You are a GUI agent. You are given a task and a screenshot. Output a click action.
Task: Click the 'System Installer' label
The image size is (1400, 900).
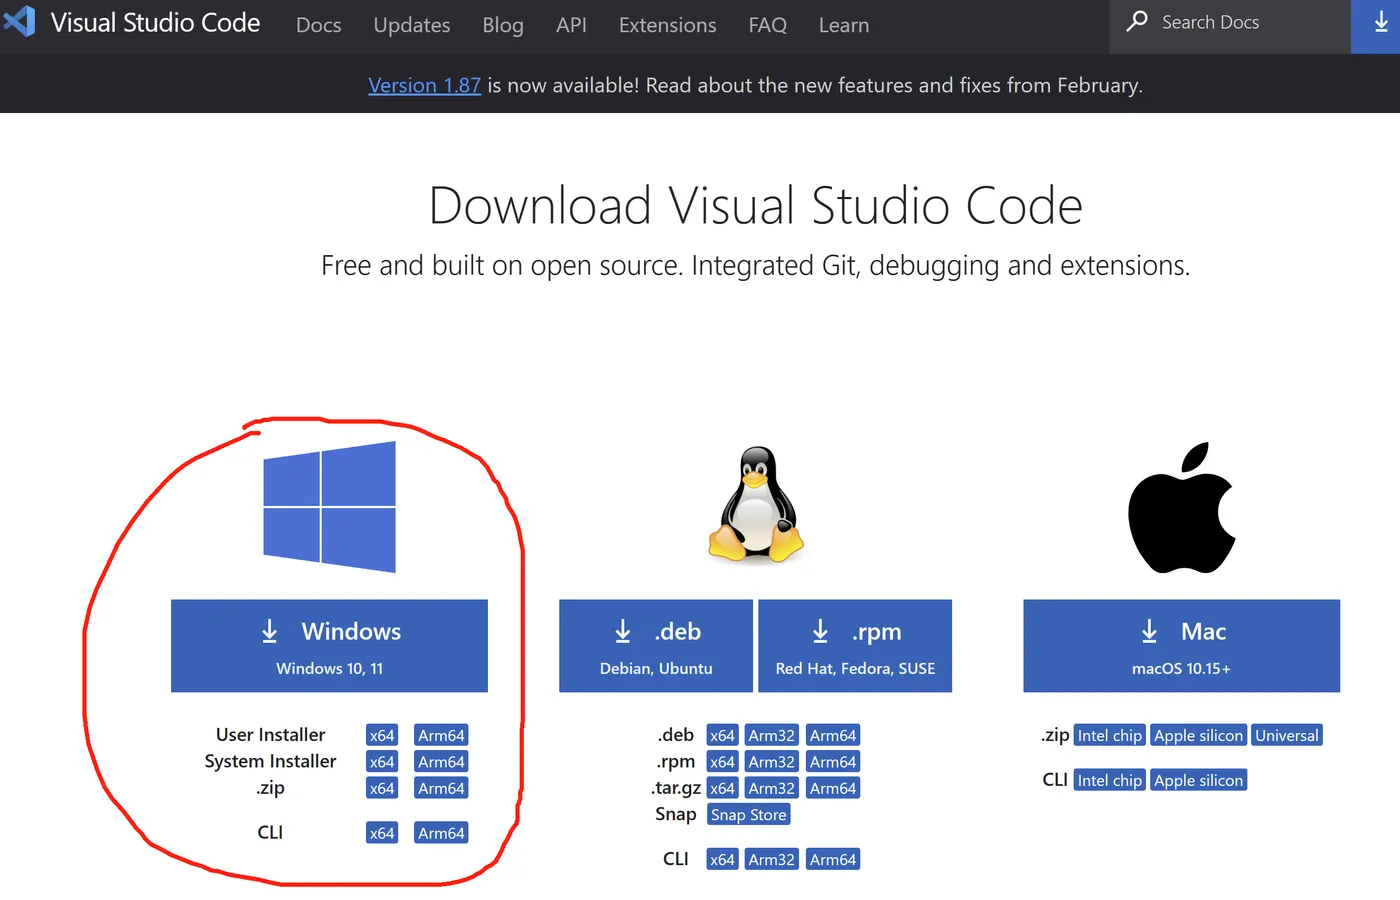[x=270, y=761]
